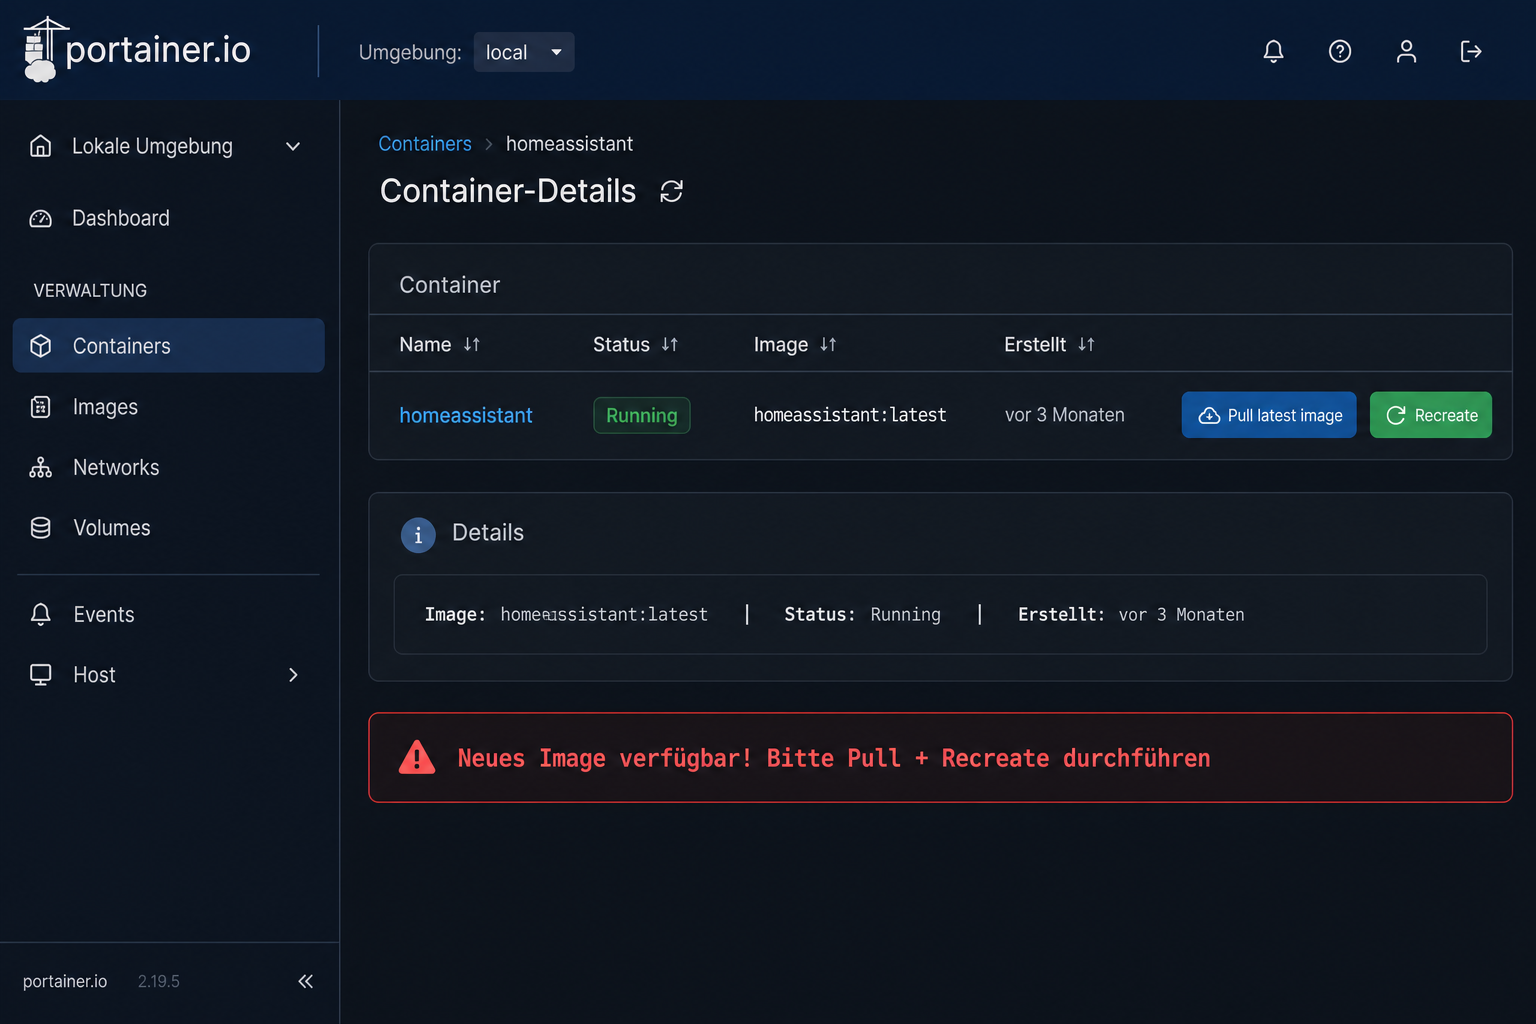Open the help question mark icon
Viewport: 1536px width, 1024px height.
tap(1340, 51)
